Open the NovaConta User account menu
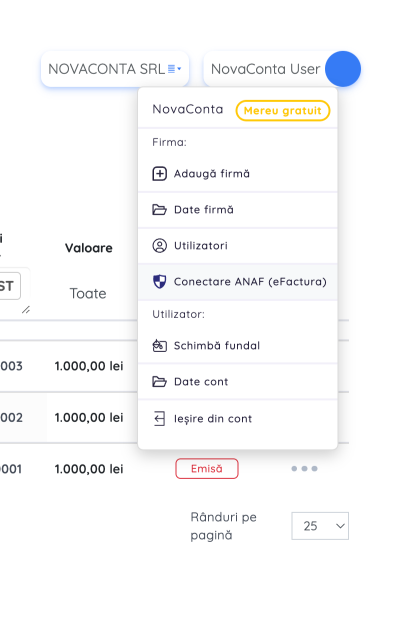This screenshot has width=412, height=631. point(266,69)
